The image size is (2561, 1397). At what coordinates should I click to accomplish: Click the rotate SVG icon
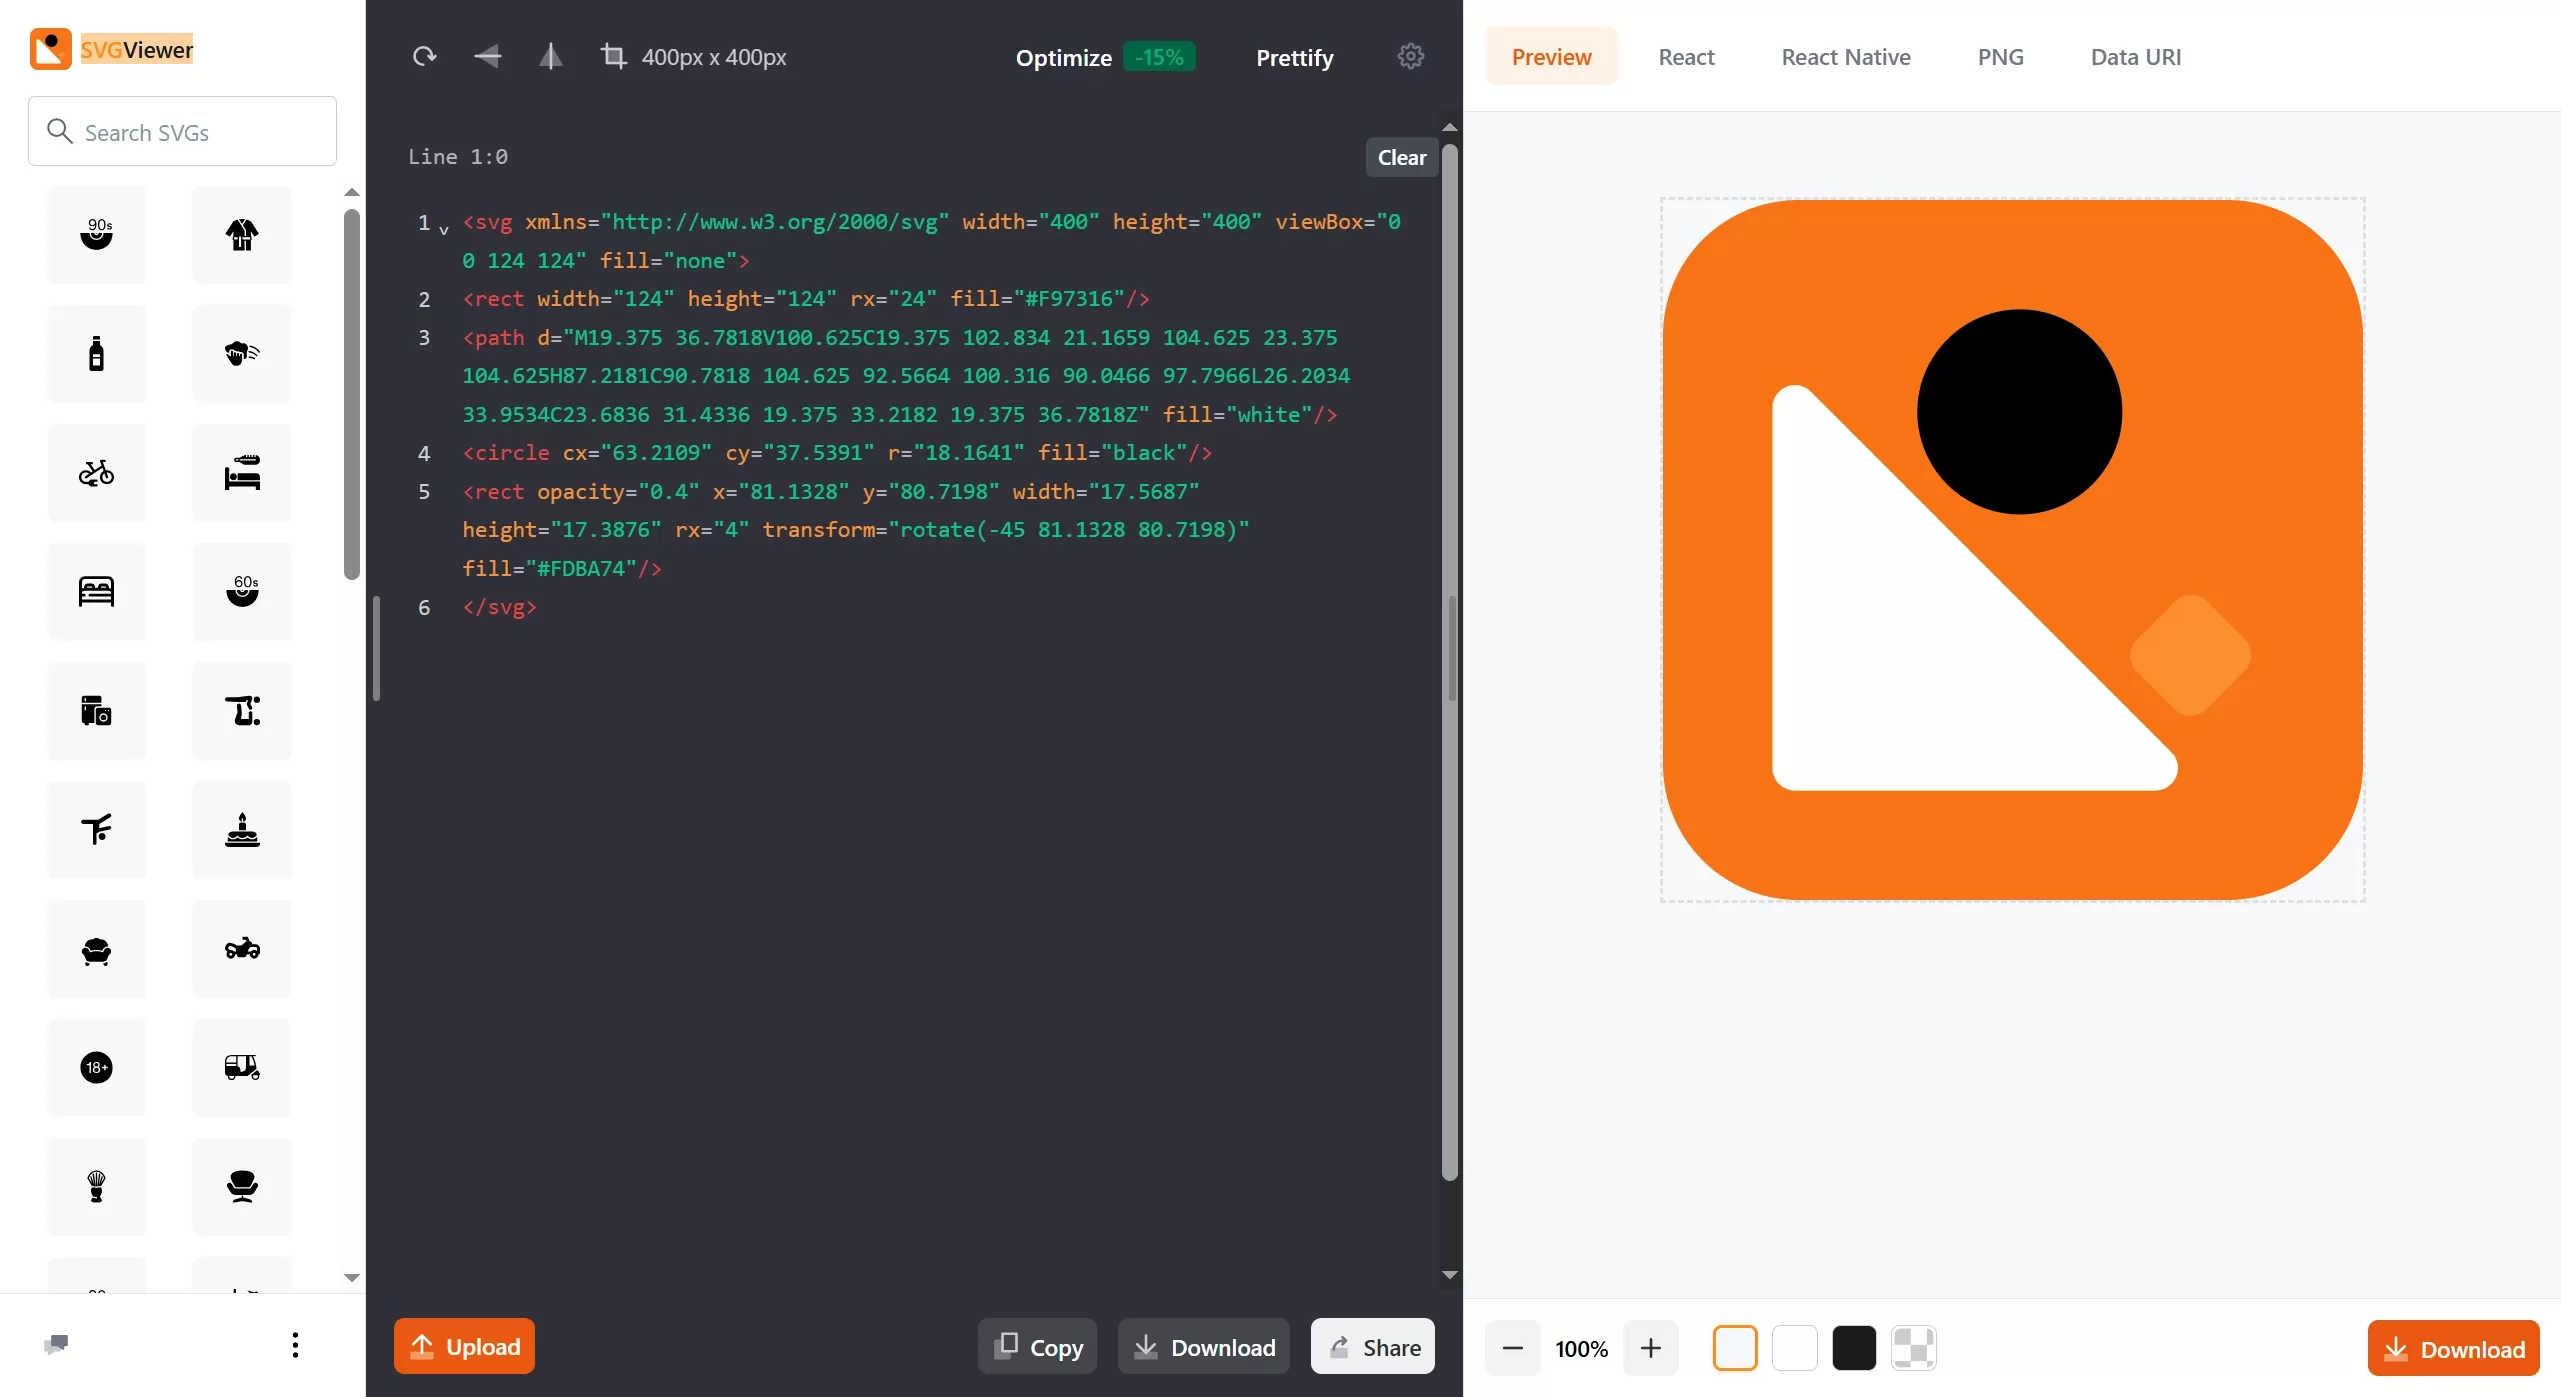click(x=425, y=57)
